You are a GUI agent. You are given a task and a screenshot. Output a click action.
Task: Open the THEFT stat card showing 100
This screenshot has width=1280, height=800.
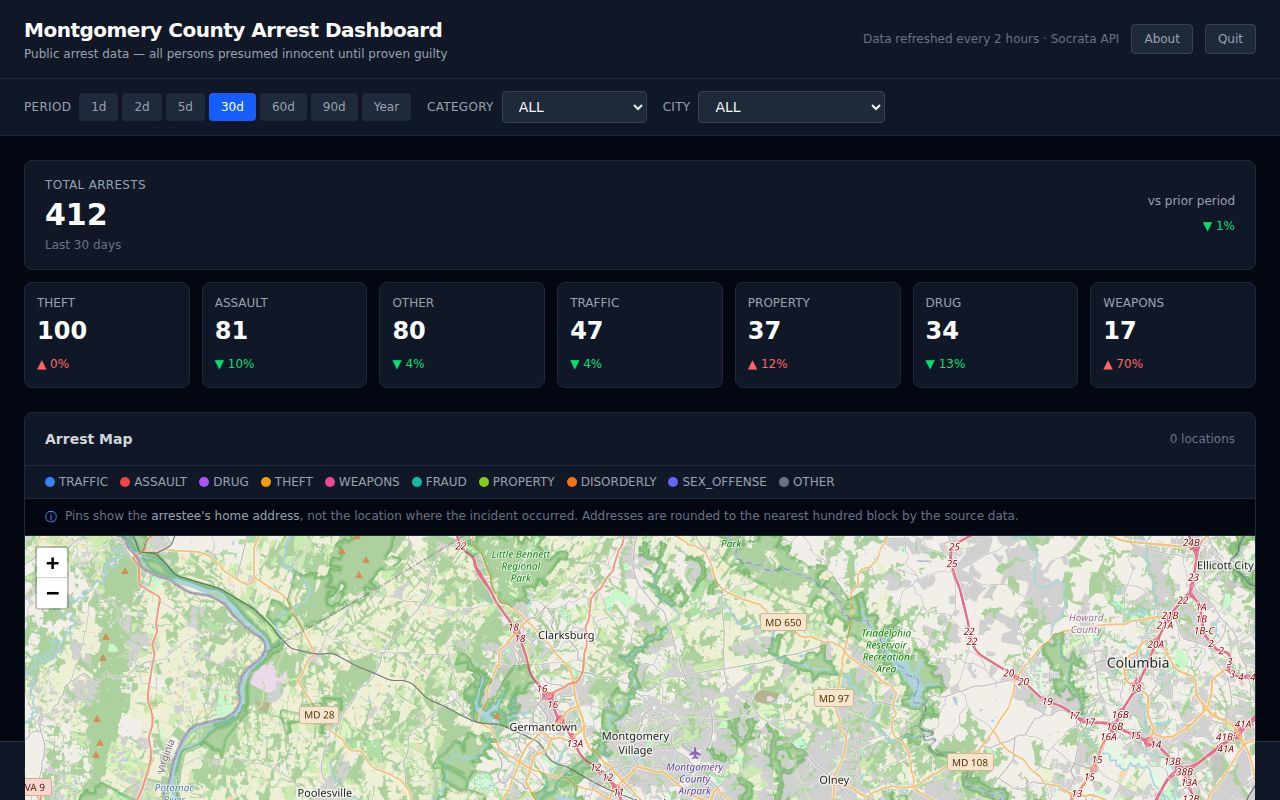point(107,335)
